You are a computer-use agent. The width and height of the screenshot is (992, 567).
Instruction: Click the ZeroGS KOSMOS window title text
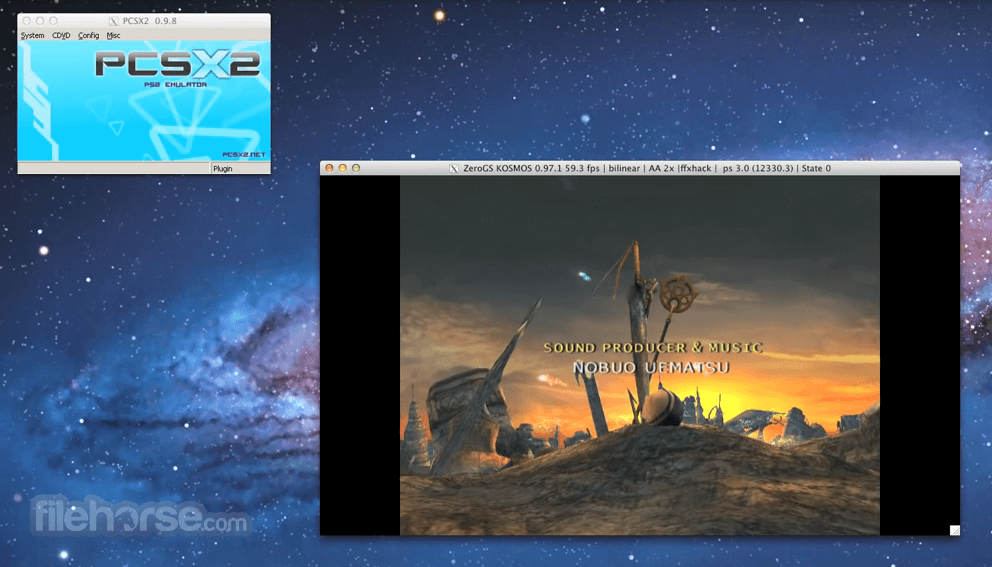click(x=647, y=168)
